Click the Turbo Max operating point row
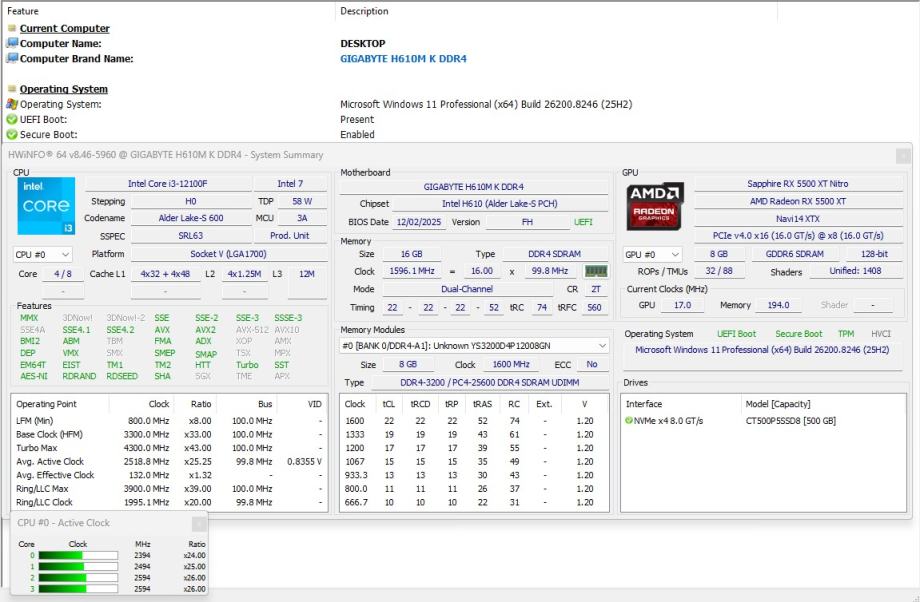The width and height of the screenshot is (920, 602). point(169,448)
